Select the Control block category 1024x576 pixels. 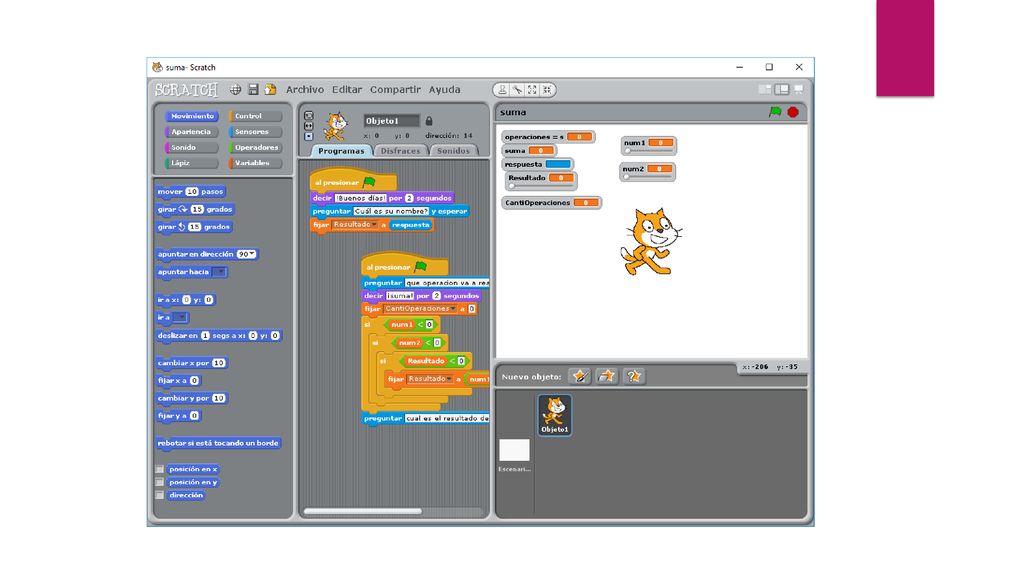point(255,116)
